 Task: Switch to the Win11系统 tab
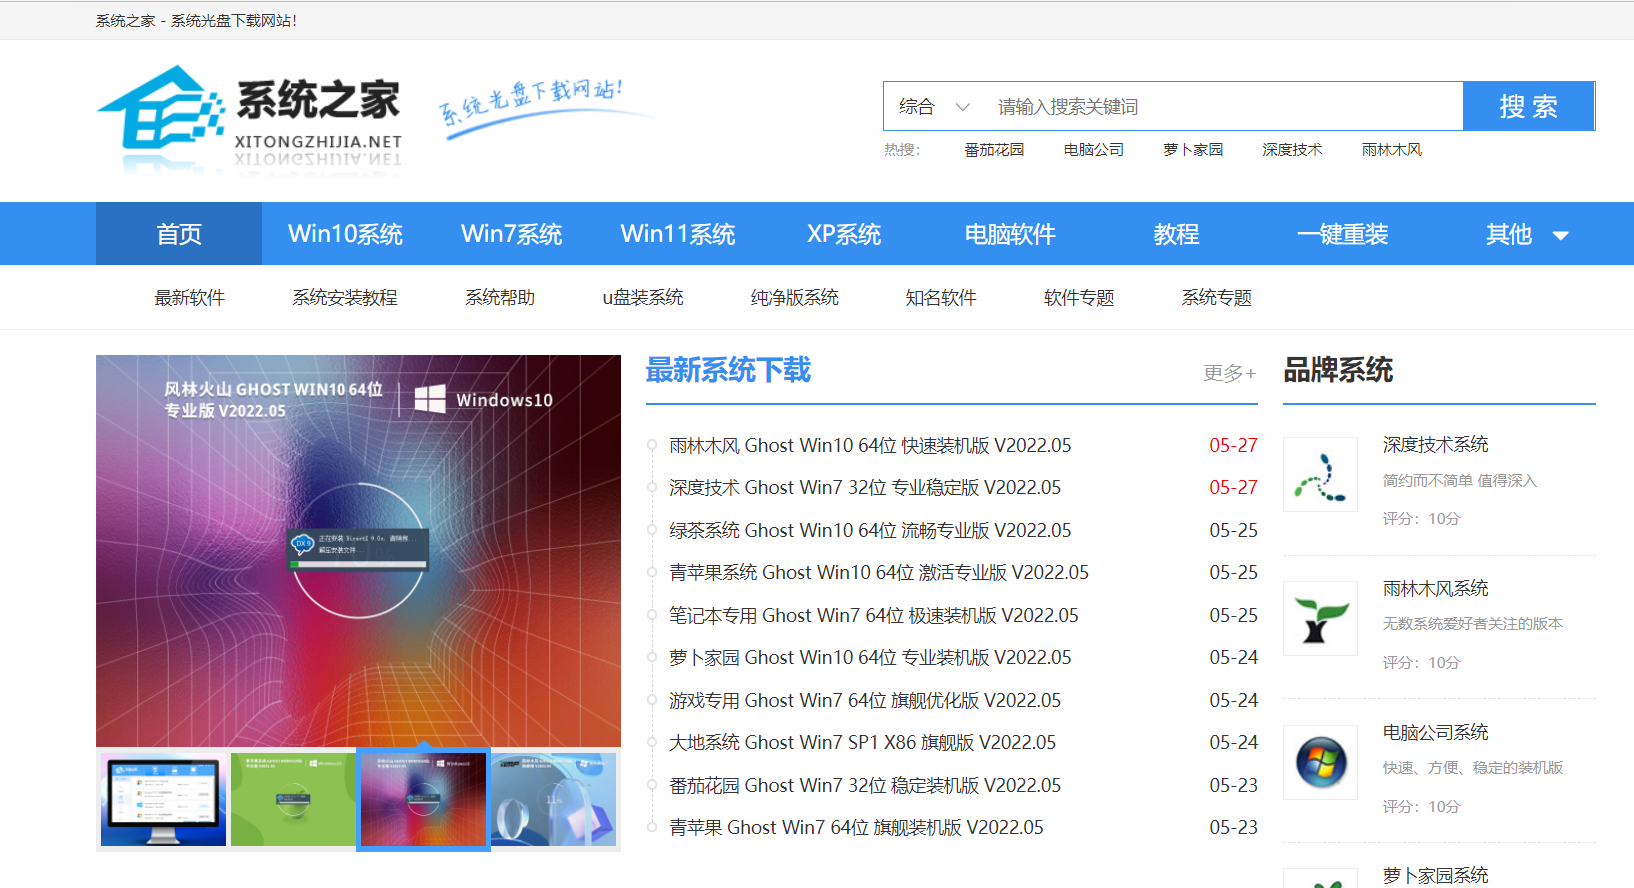click(677, 235)
